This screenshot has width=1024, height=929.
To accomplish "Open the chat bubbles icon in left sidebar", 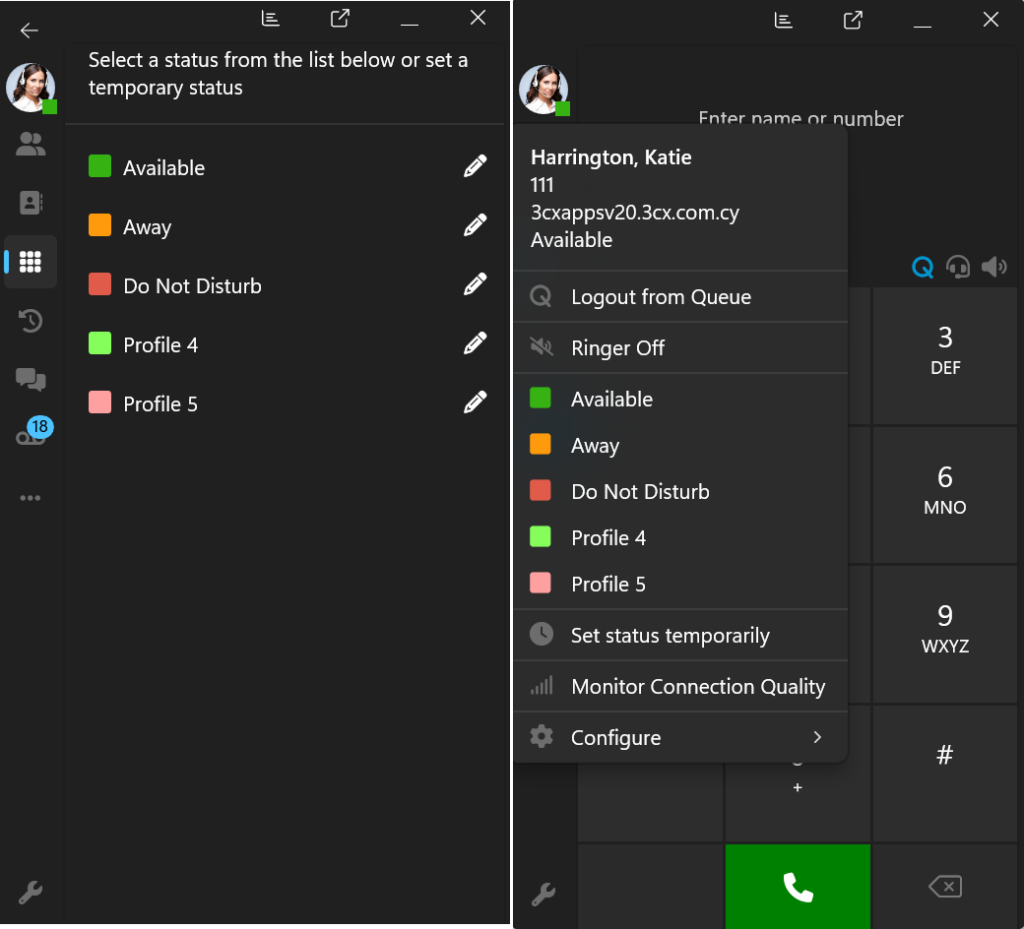I will 30,379.
